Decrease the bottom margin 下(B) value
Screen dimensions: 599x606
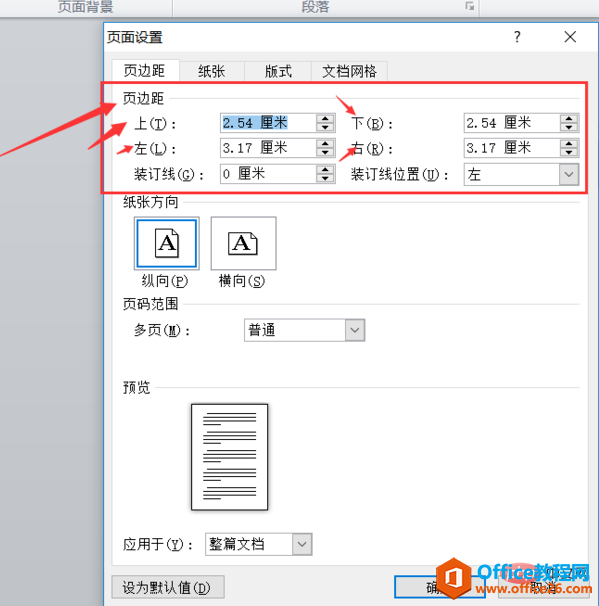(x=569, y=128)
